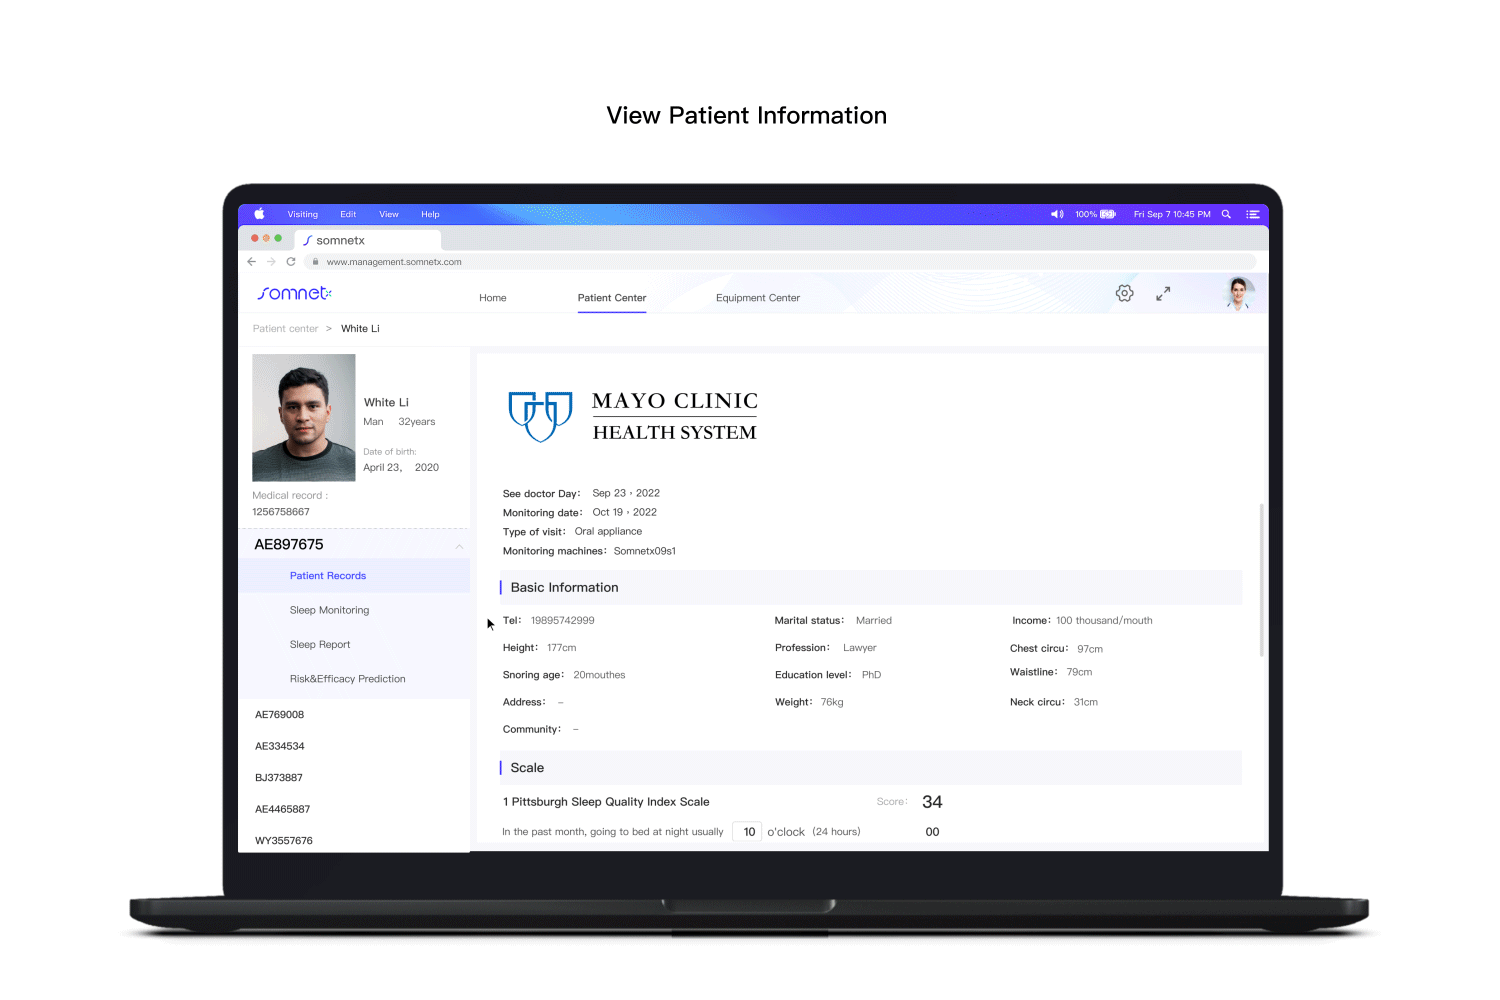Image resolution: width=1500 pixels, height=1000 pixels.
Task: Open the Equipment Center tab
Action: tap(758, 298)
